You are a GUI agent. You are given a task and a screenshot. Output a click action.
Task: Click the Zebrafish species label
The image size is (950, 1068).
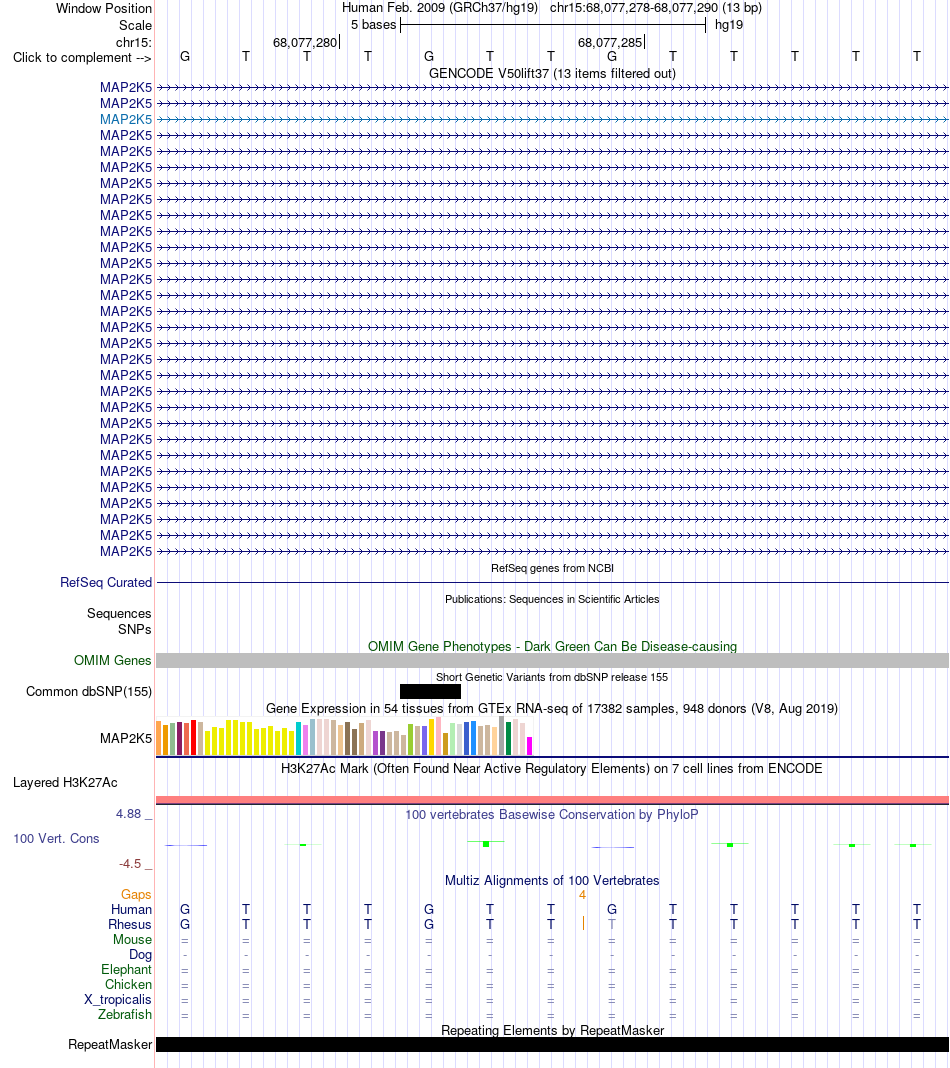[x=125, y=1014]
